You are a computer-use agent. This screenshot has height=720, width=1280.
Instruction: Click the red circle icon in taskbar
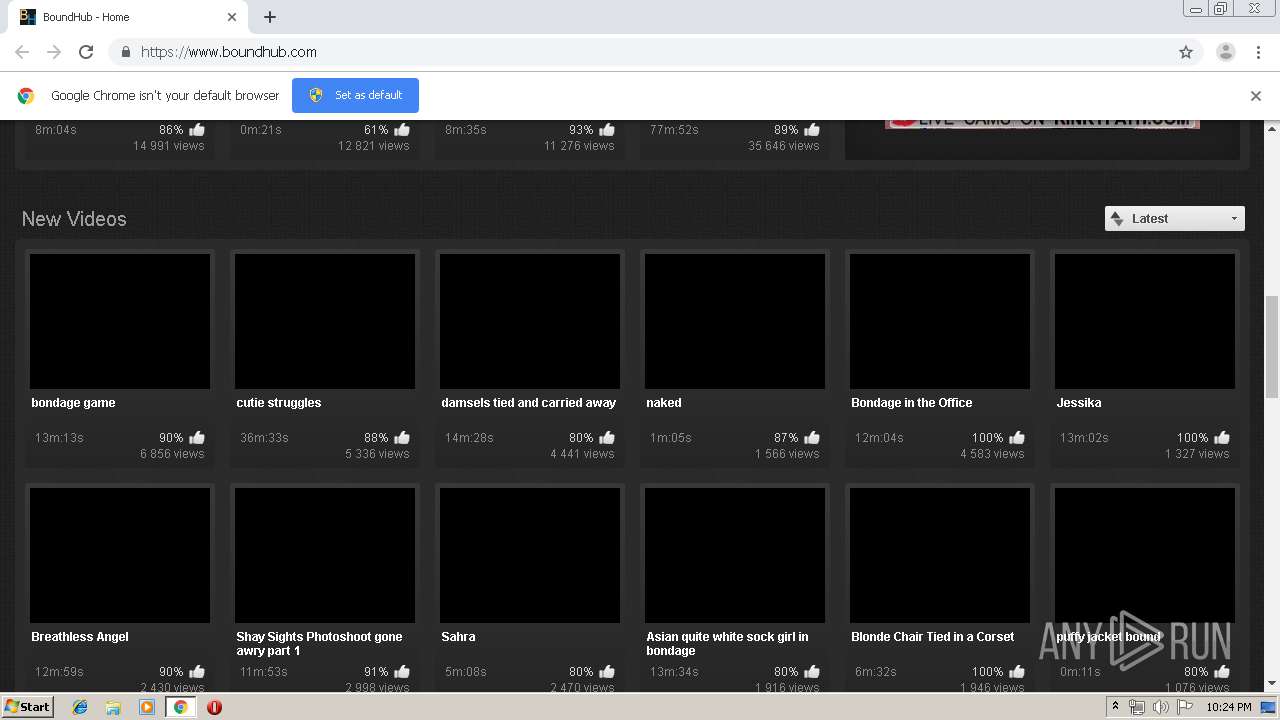214,707
